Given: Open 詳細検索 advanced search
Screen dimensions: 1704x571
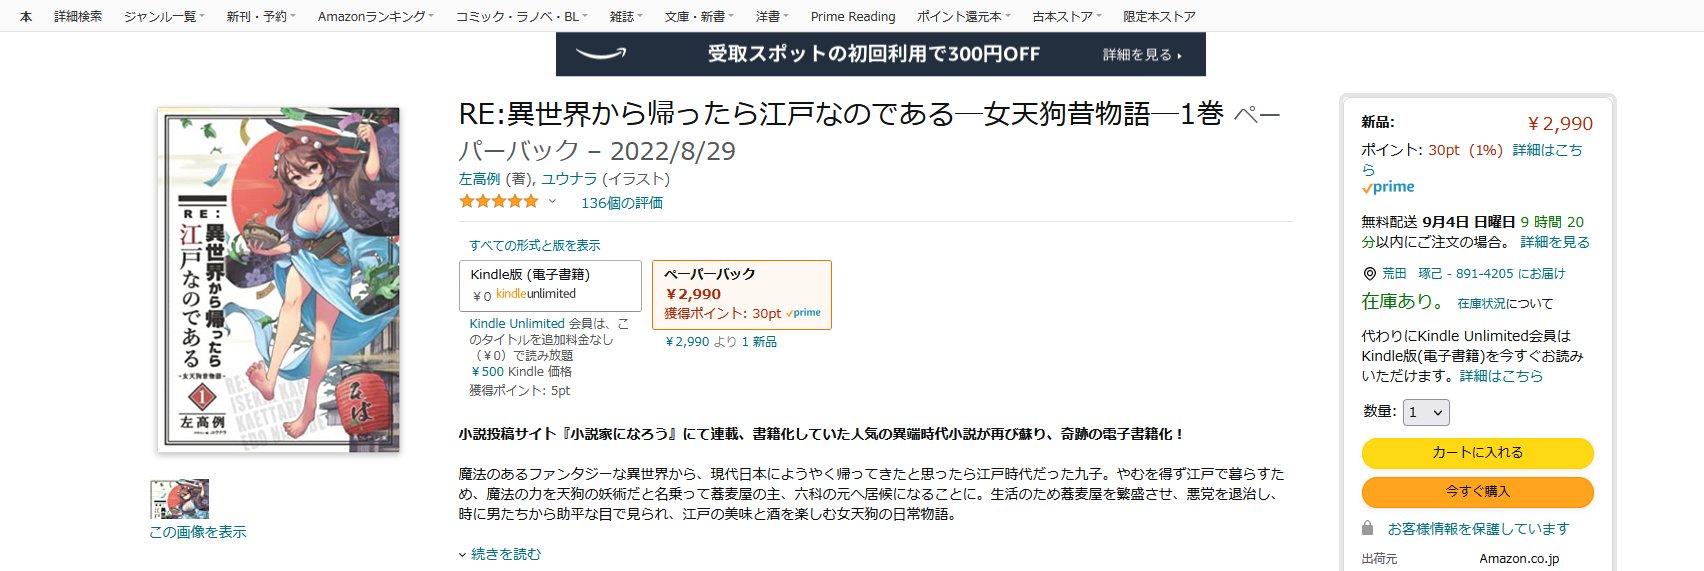Looking at the screenshot, I should (x=78, y=16).
